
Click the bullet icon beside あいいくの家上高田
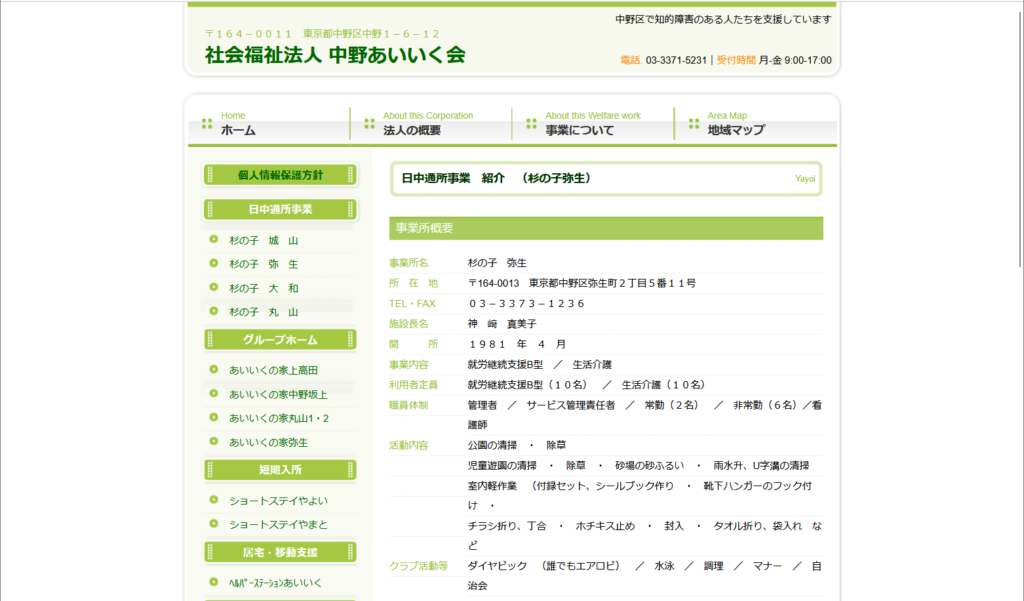(x=213, y=370)
